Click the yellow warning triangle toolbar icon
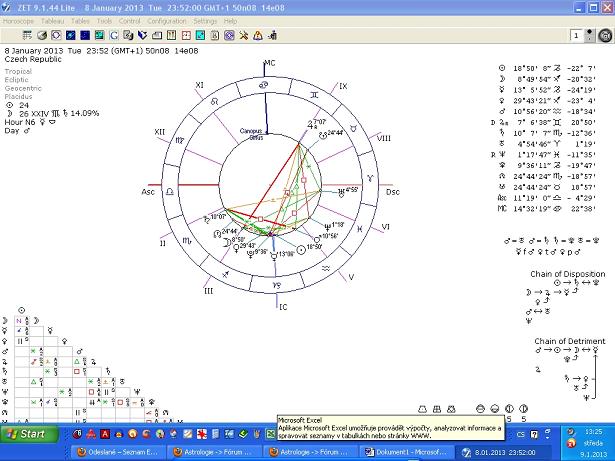This screenshot has width=615, height=461. 258,36
